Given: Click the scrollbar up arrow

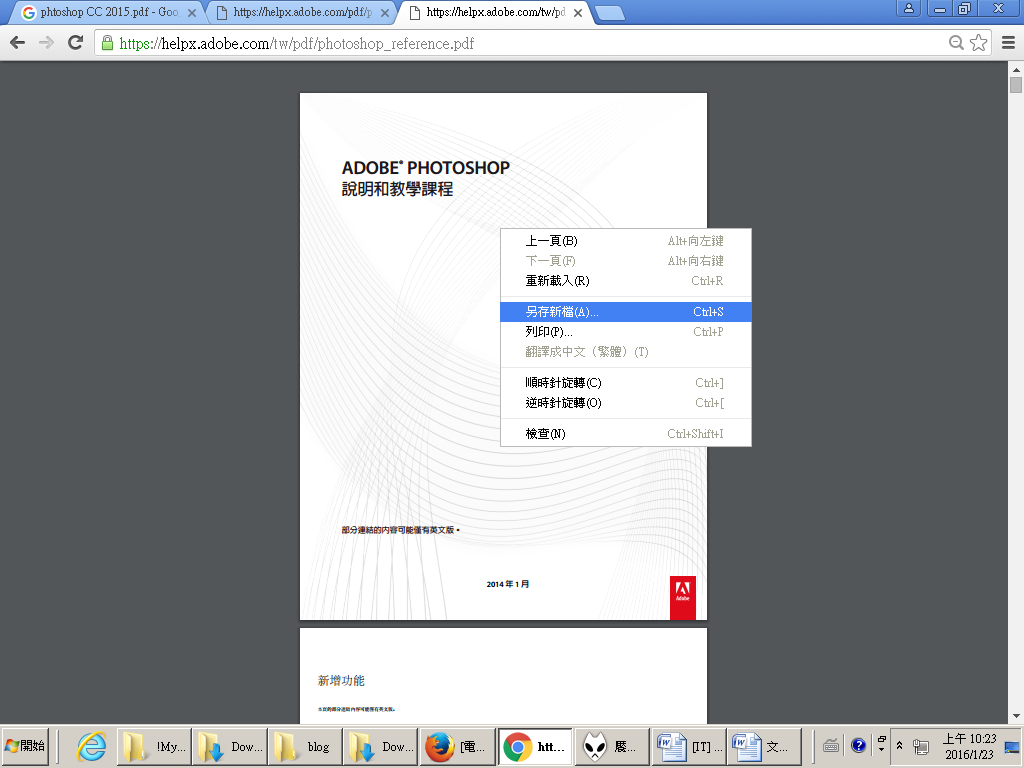Looking at the screenshot, I should pos(1016,69).
